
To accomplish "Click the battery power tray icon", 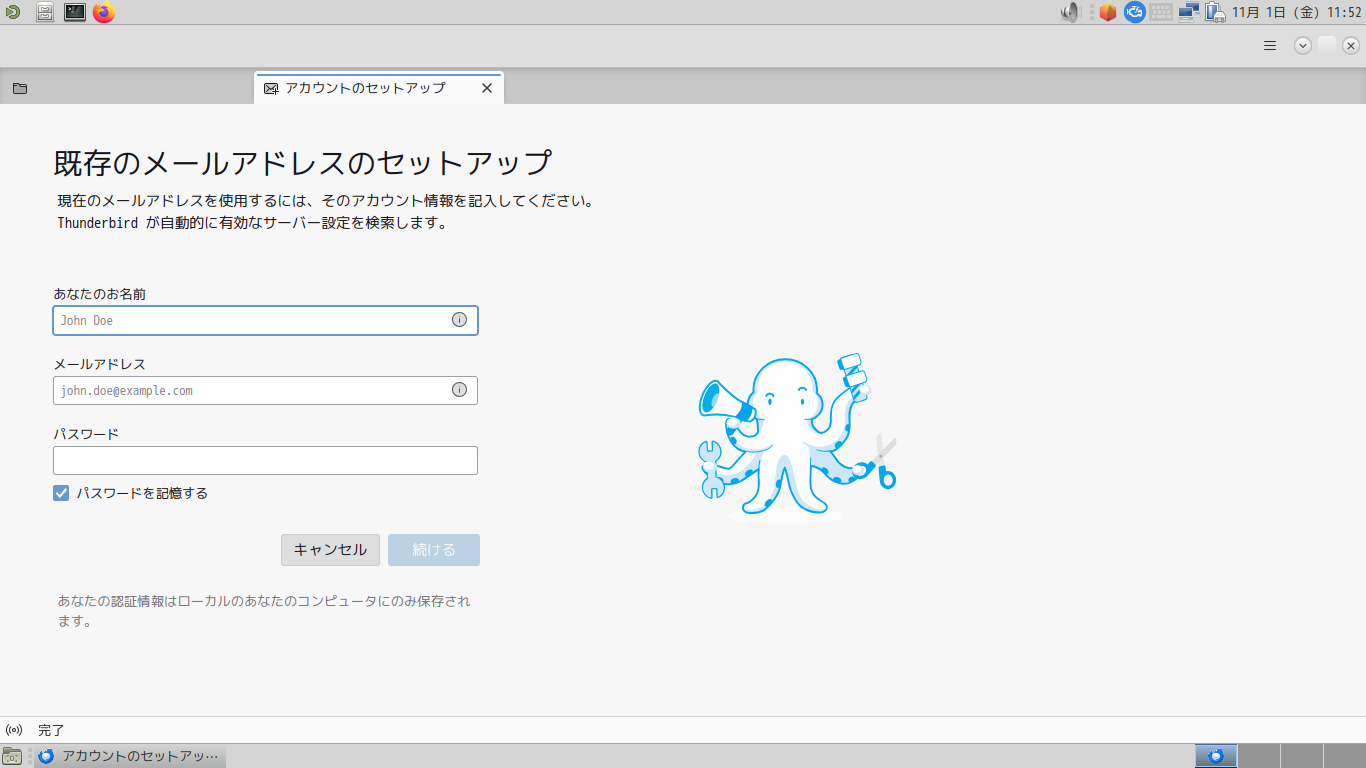I will coord(1215,12).
